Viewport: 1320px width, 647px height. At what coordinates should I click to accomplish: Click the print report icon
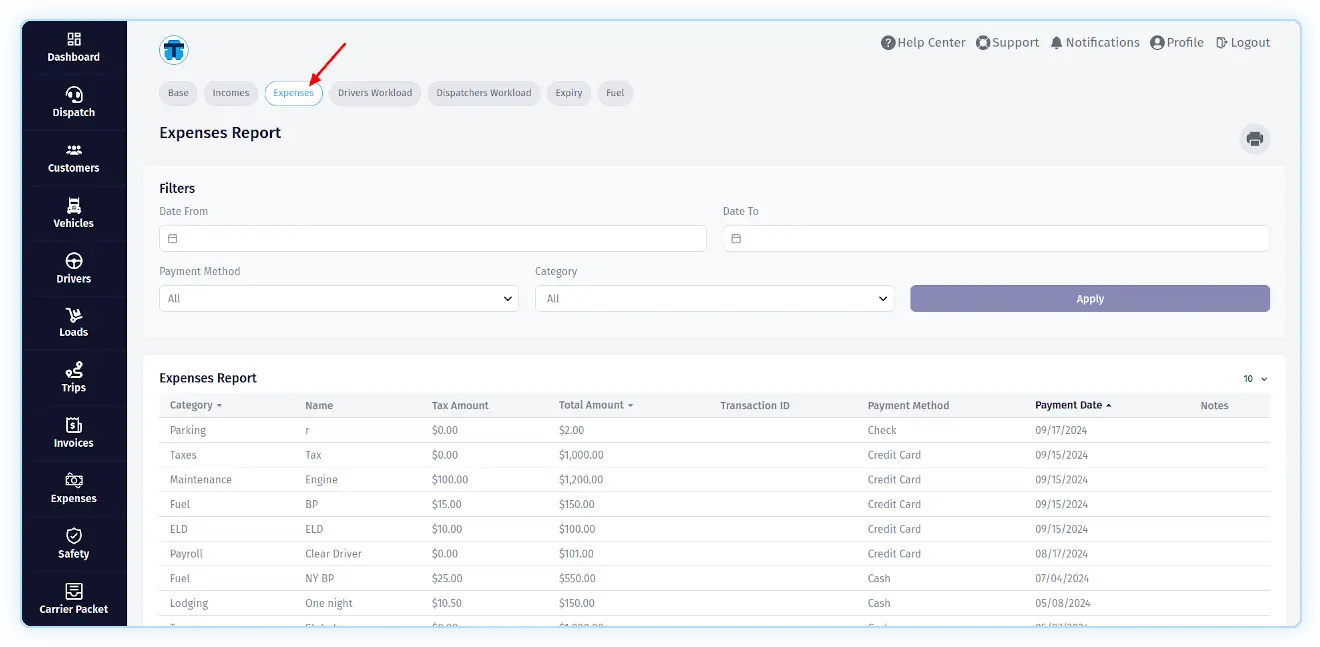(1255, 139)
